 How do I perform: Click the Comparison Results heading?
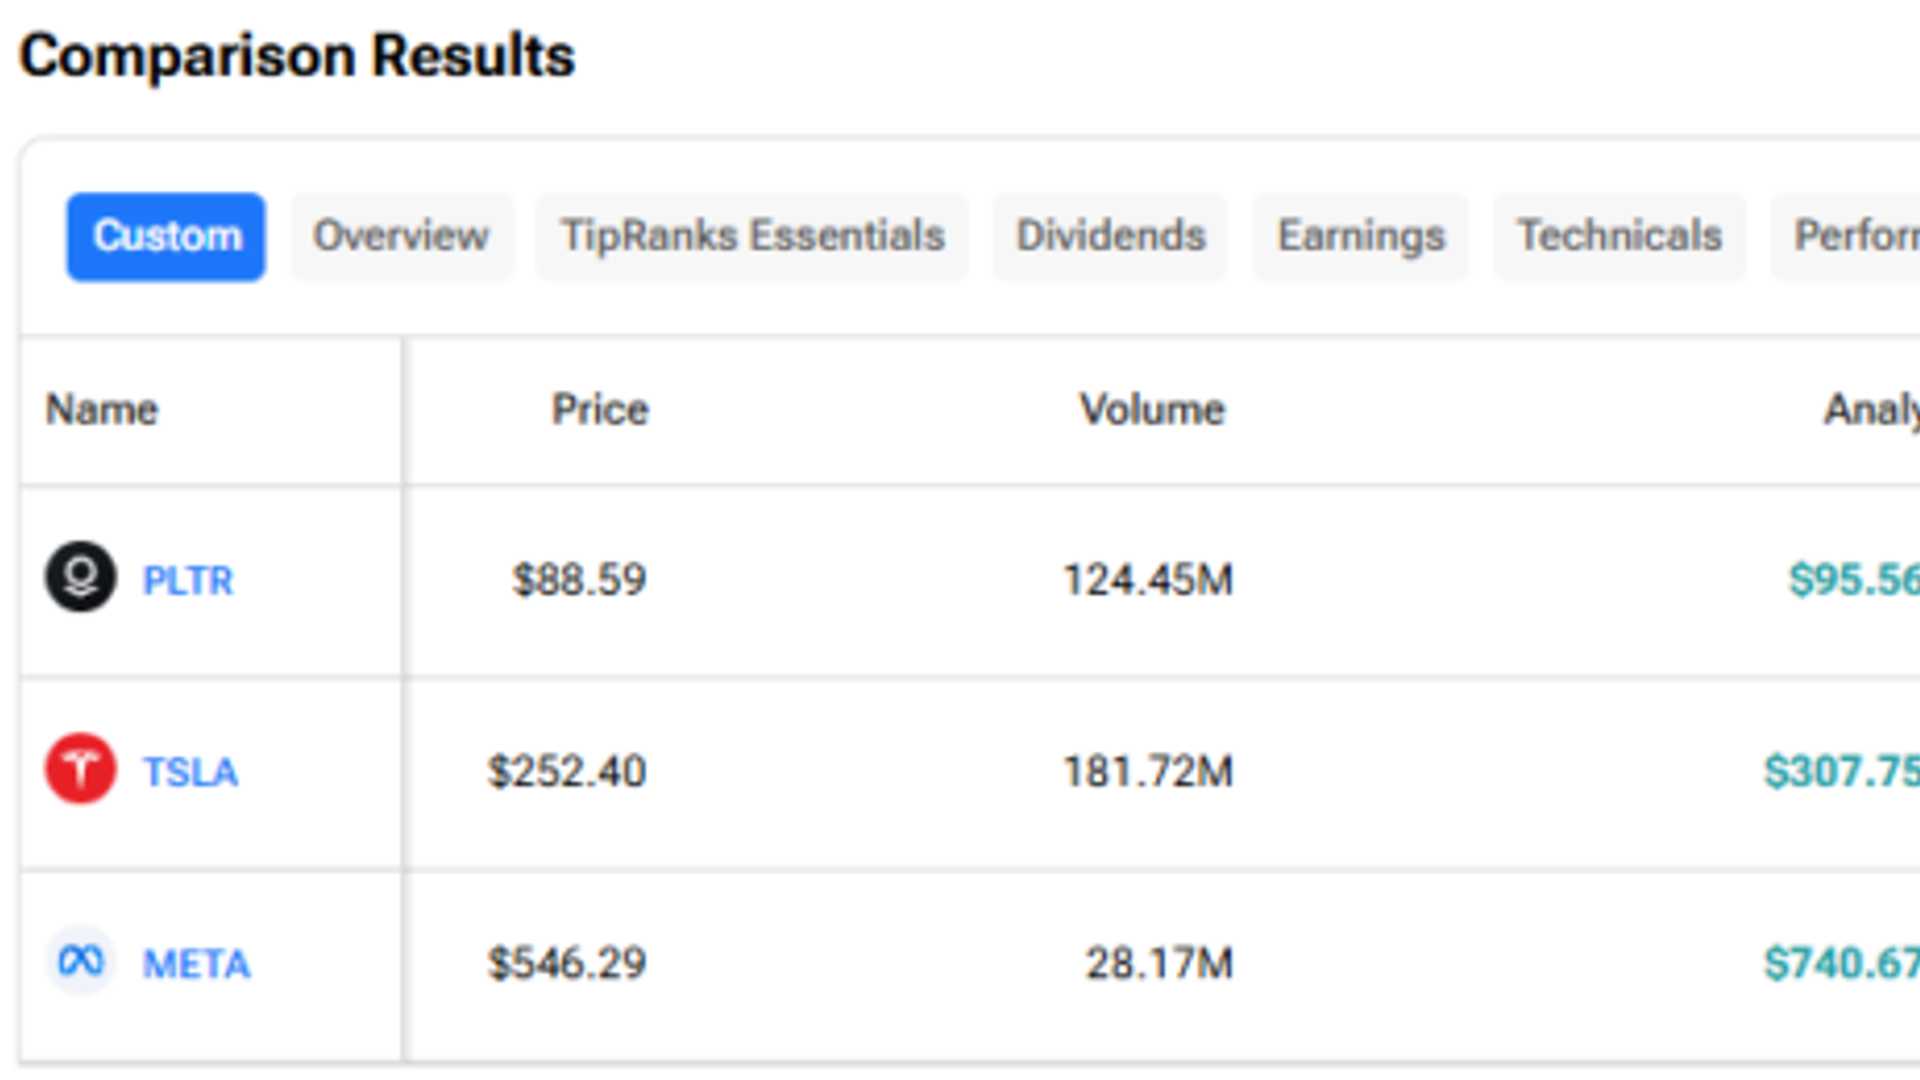298,54
